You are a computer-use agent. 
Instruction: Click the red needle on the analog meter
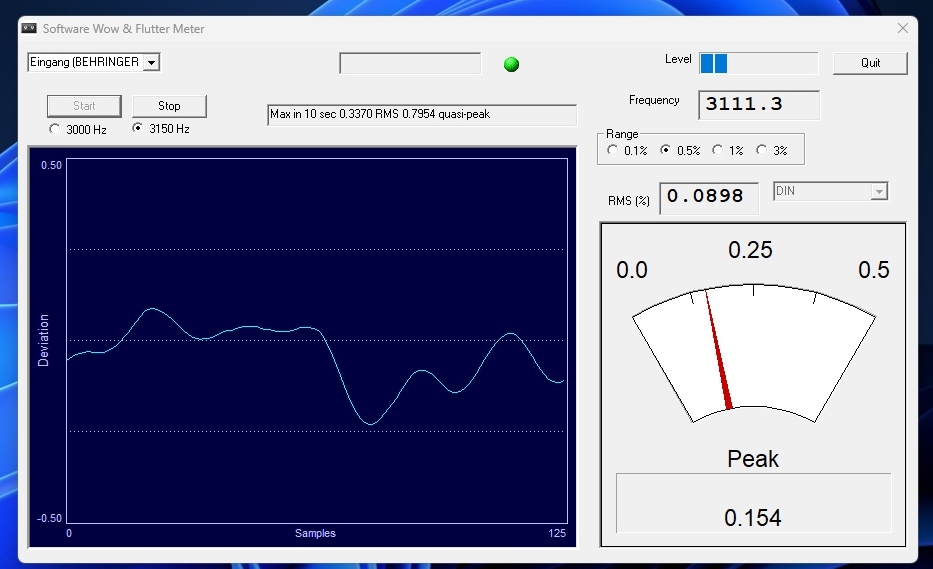[718, 350]
